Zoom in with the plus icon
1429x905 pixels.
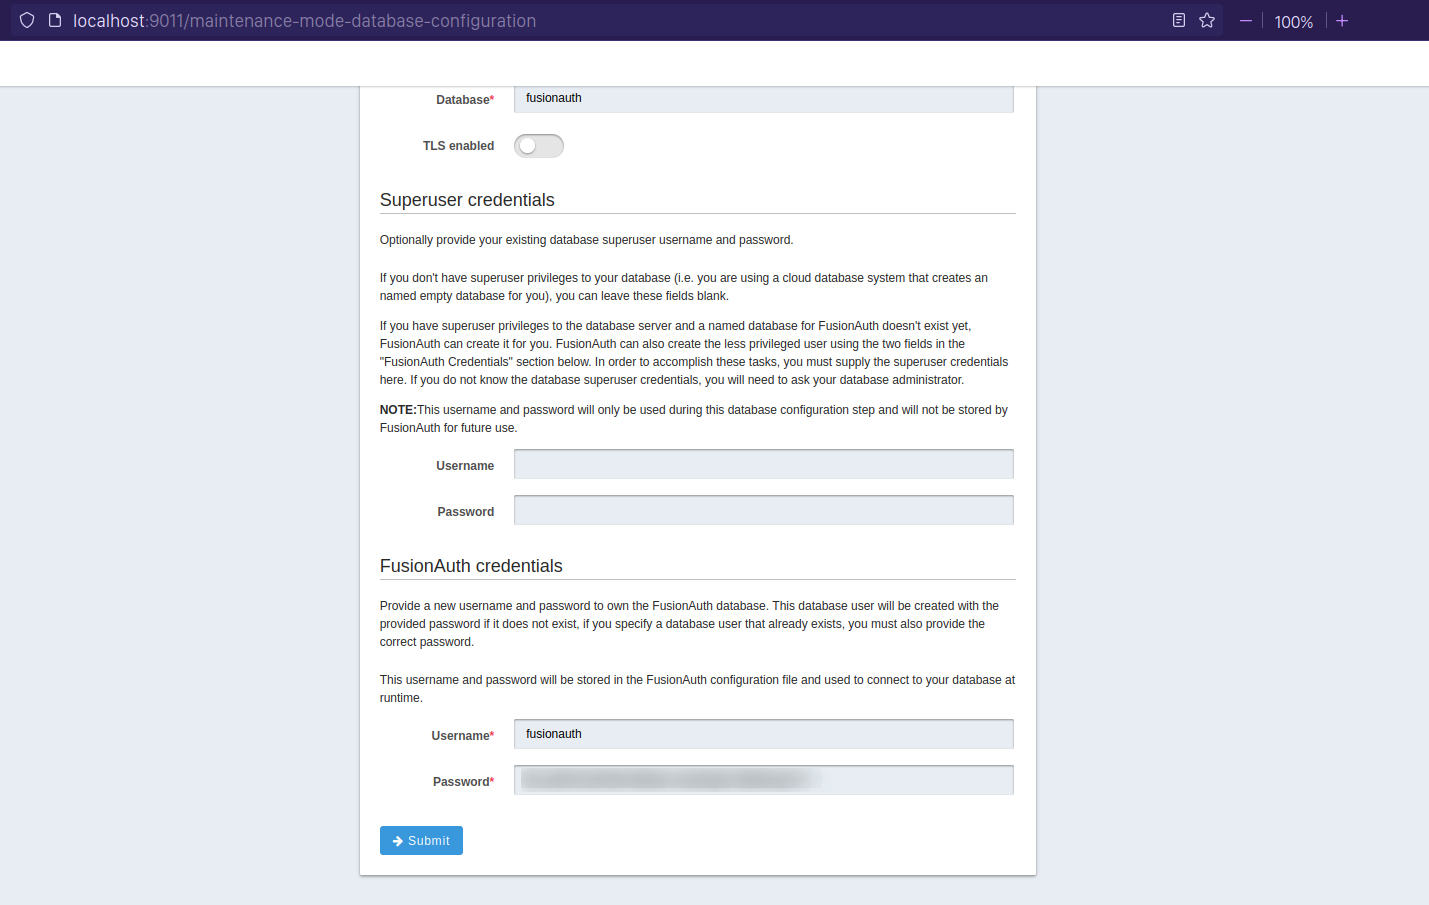click(1342, 21)
